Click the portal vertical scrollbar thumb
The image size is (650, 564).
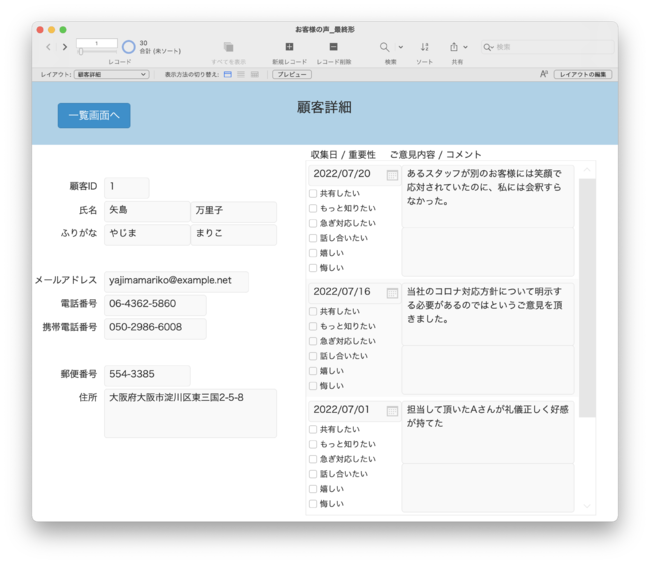point(587,298)
